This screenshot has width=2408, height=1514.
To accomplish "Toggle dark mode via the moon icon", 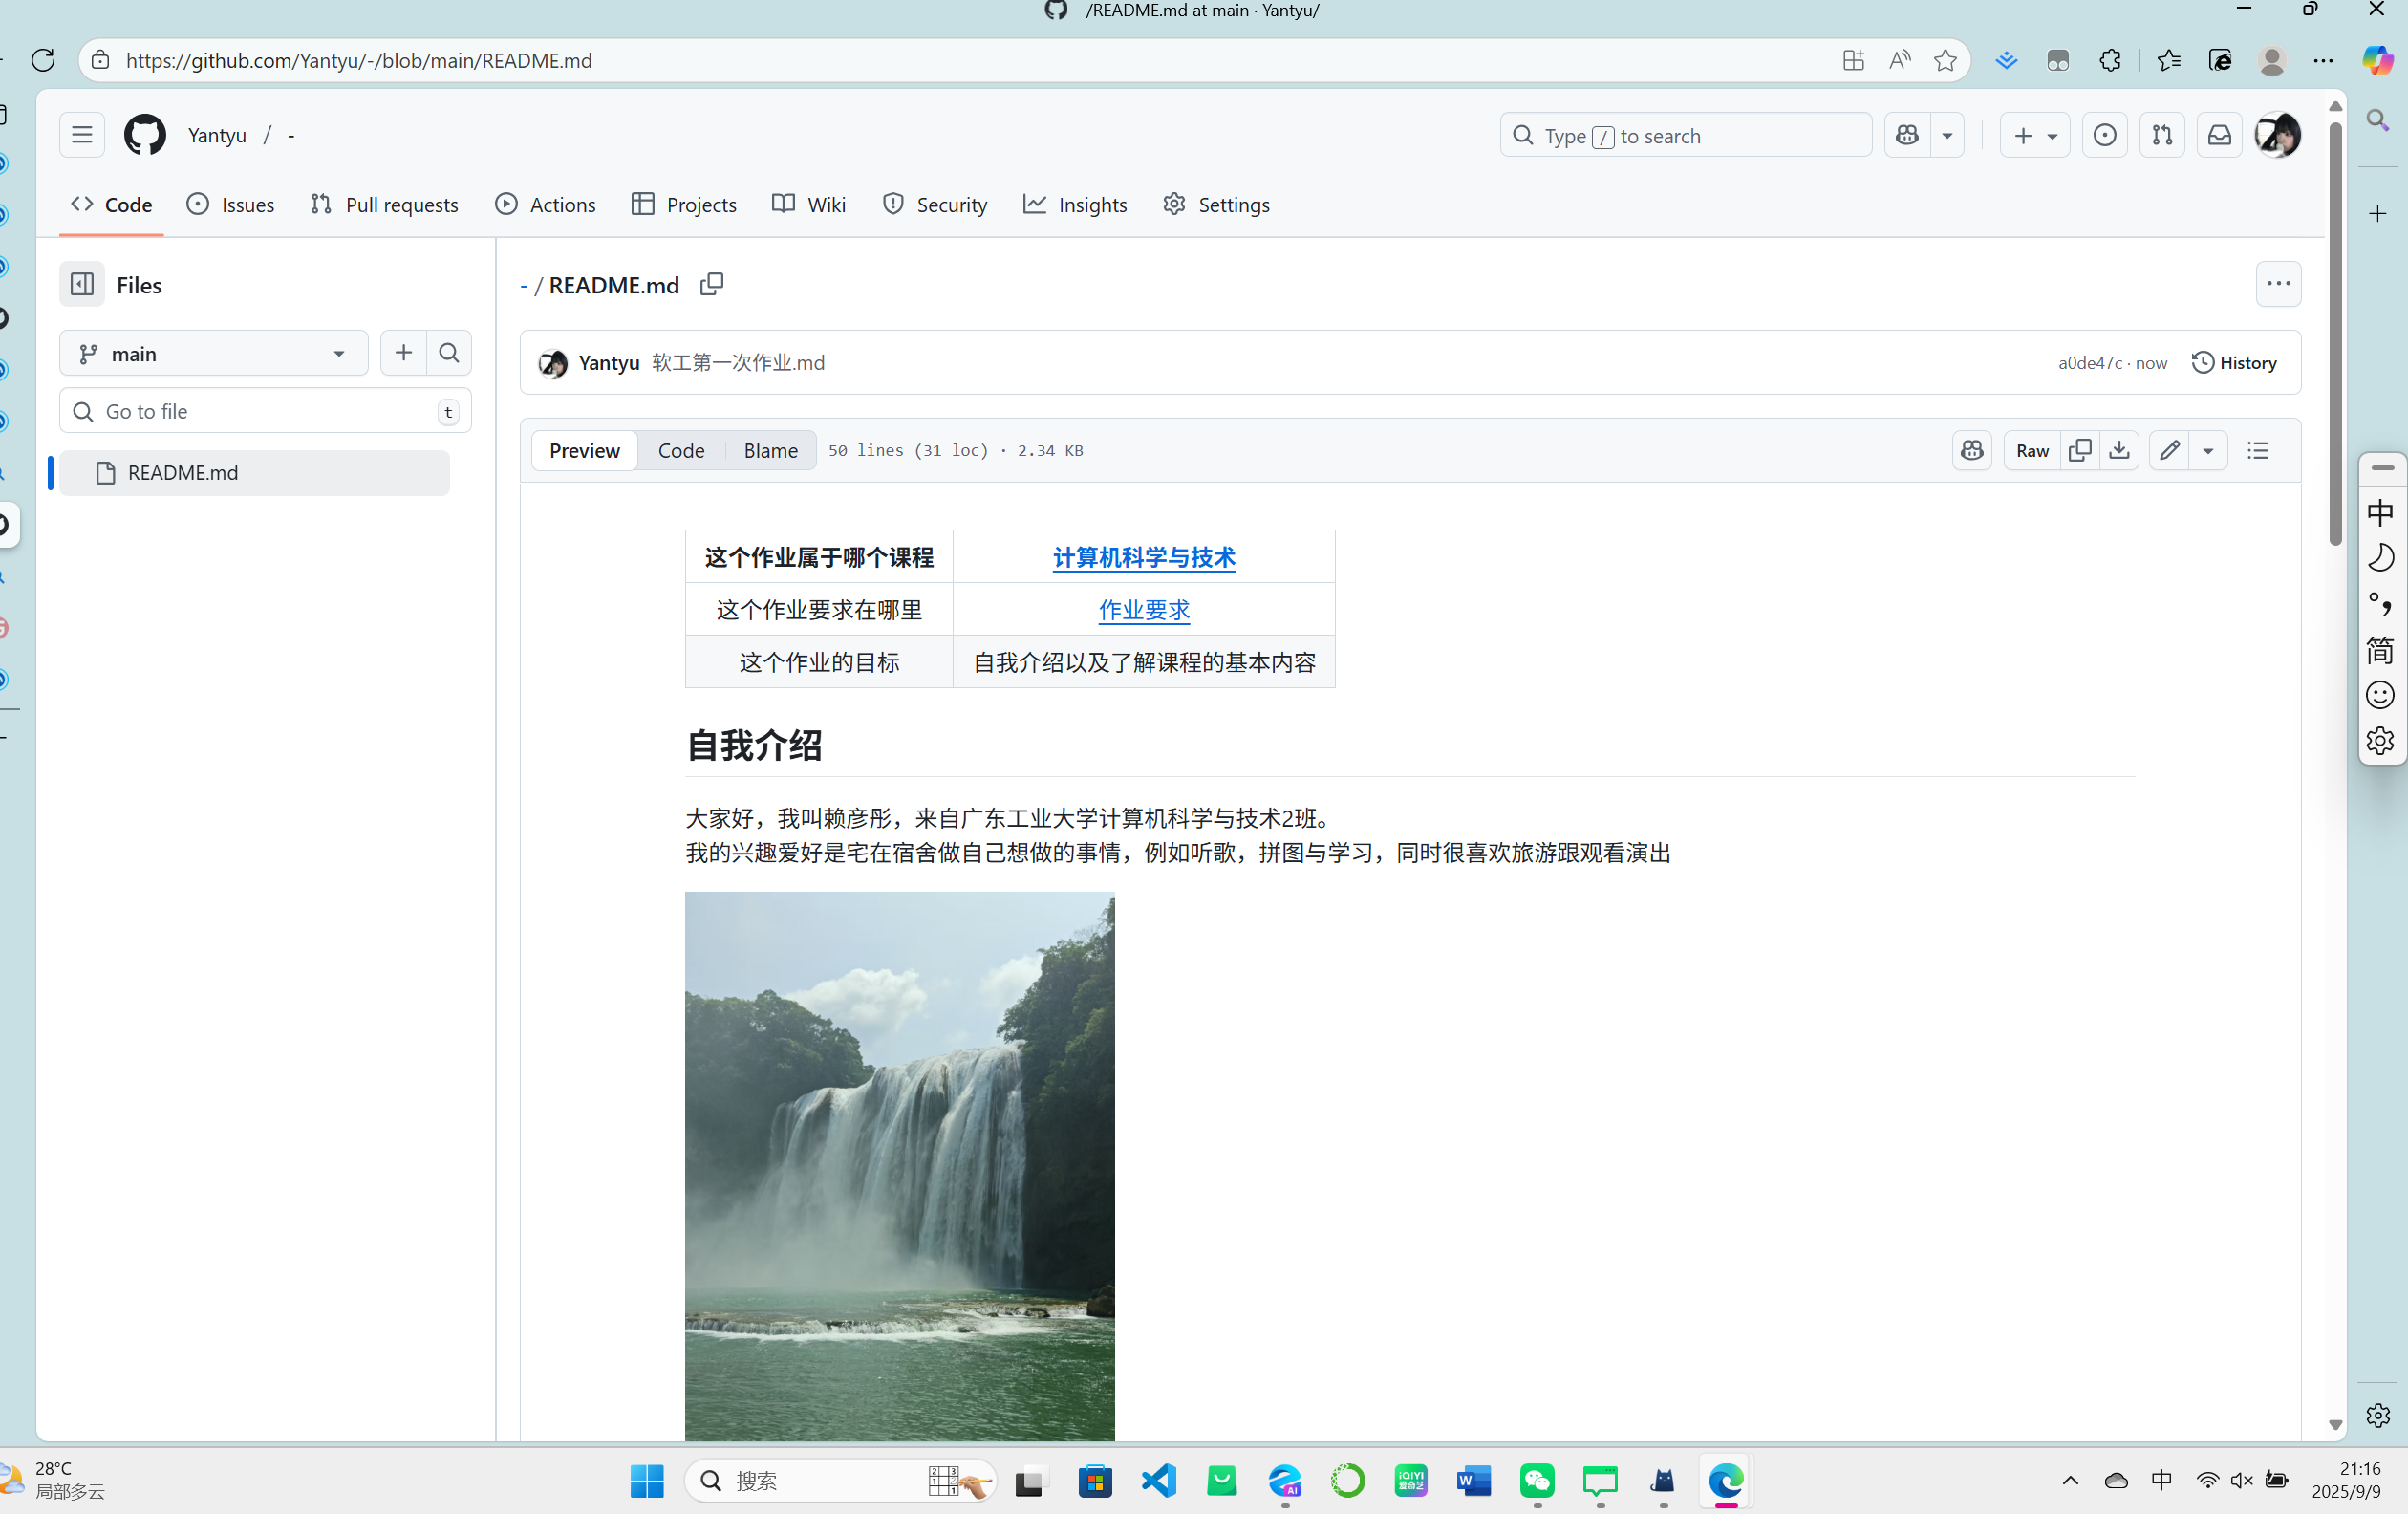I will [x=2382, y=557].
